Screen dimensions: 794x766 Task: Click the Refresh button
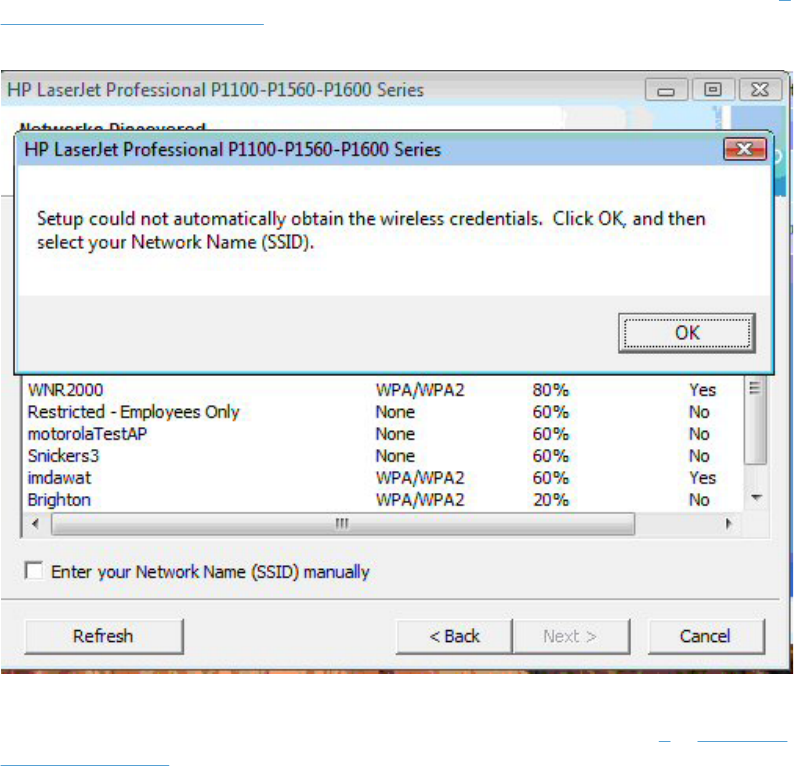[x=104, y=636]
